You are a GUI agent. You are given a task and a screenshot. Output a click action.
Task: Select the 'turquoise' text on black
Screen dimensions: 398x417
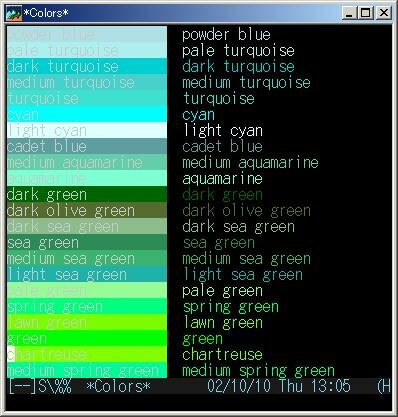pos(219,99)
